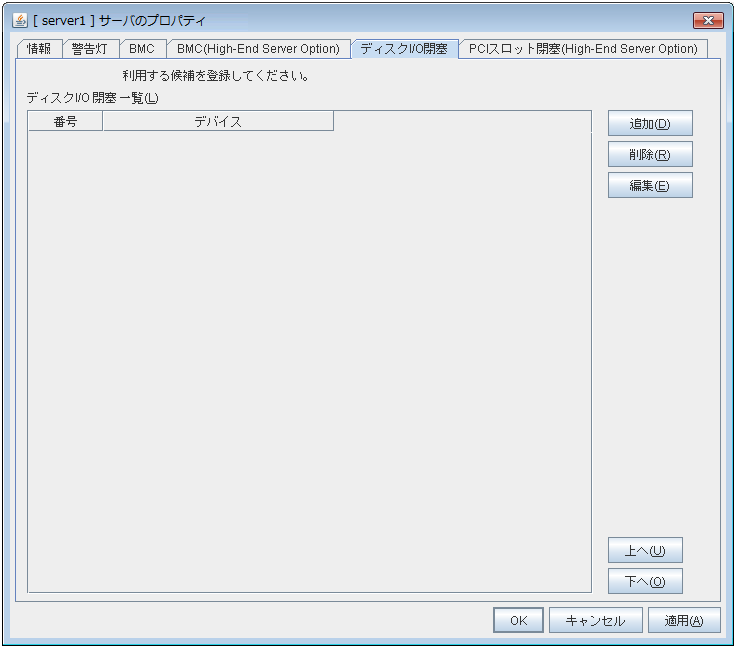Click the Java icon in the title bar
The height and width of the screenshot is (648, 736).
coord(20,20)
